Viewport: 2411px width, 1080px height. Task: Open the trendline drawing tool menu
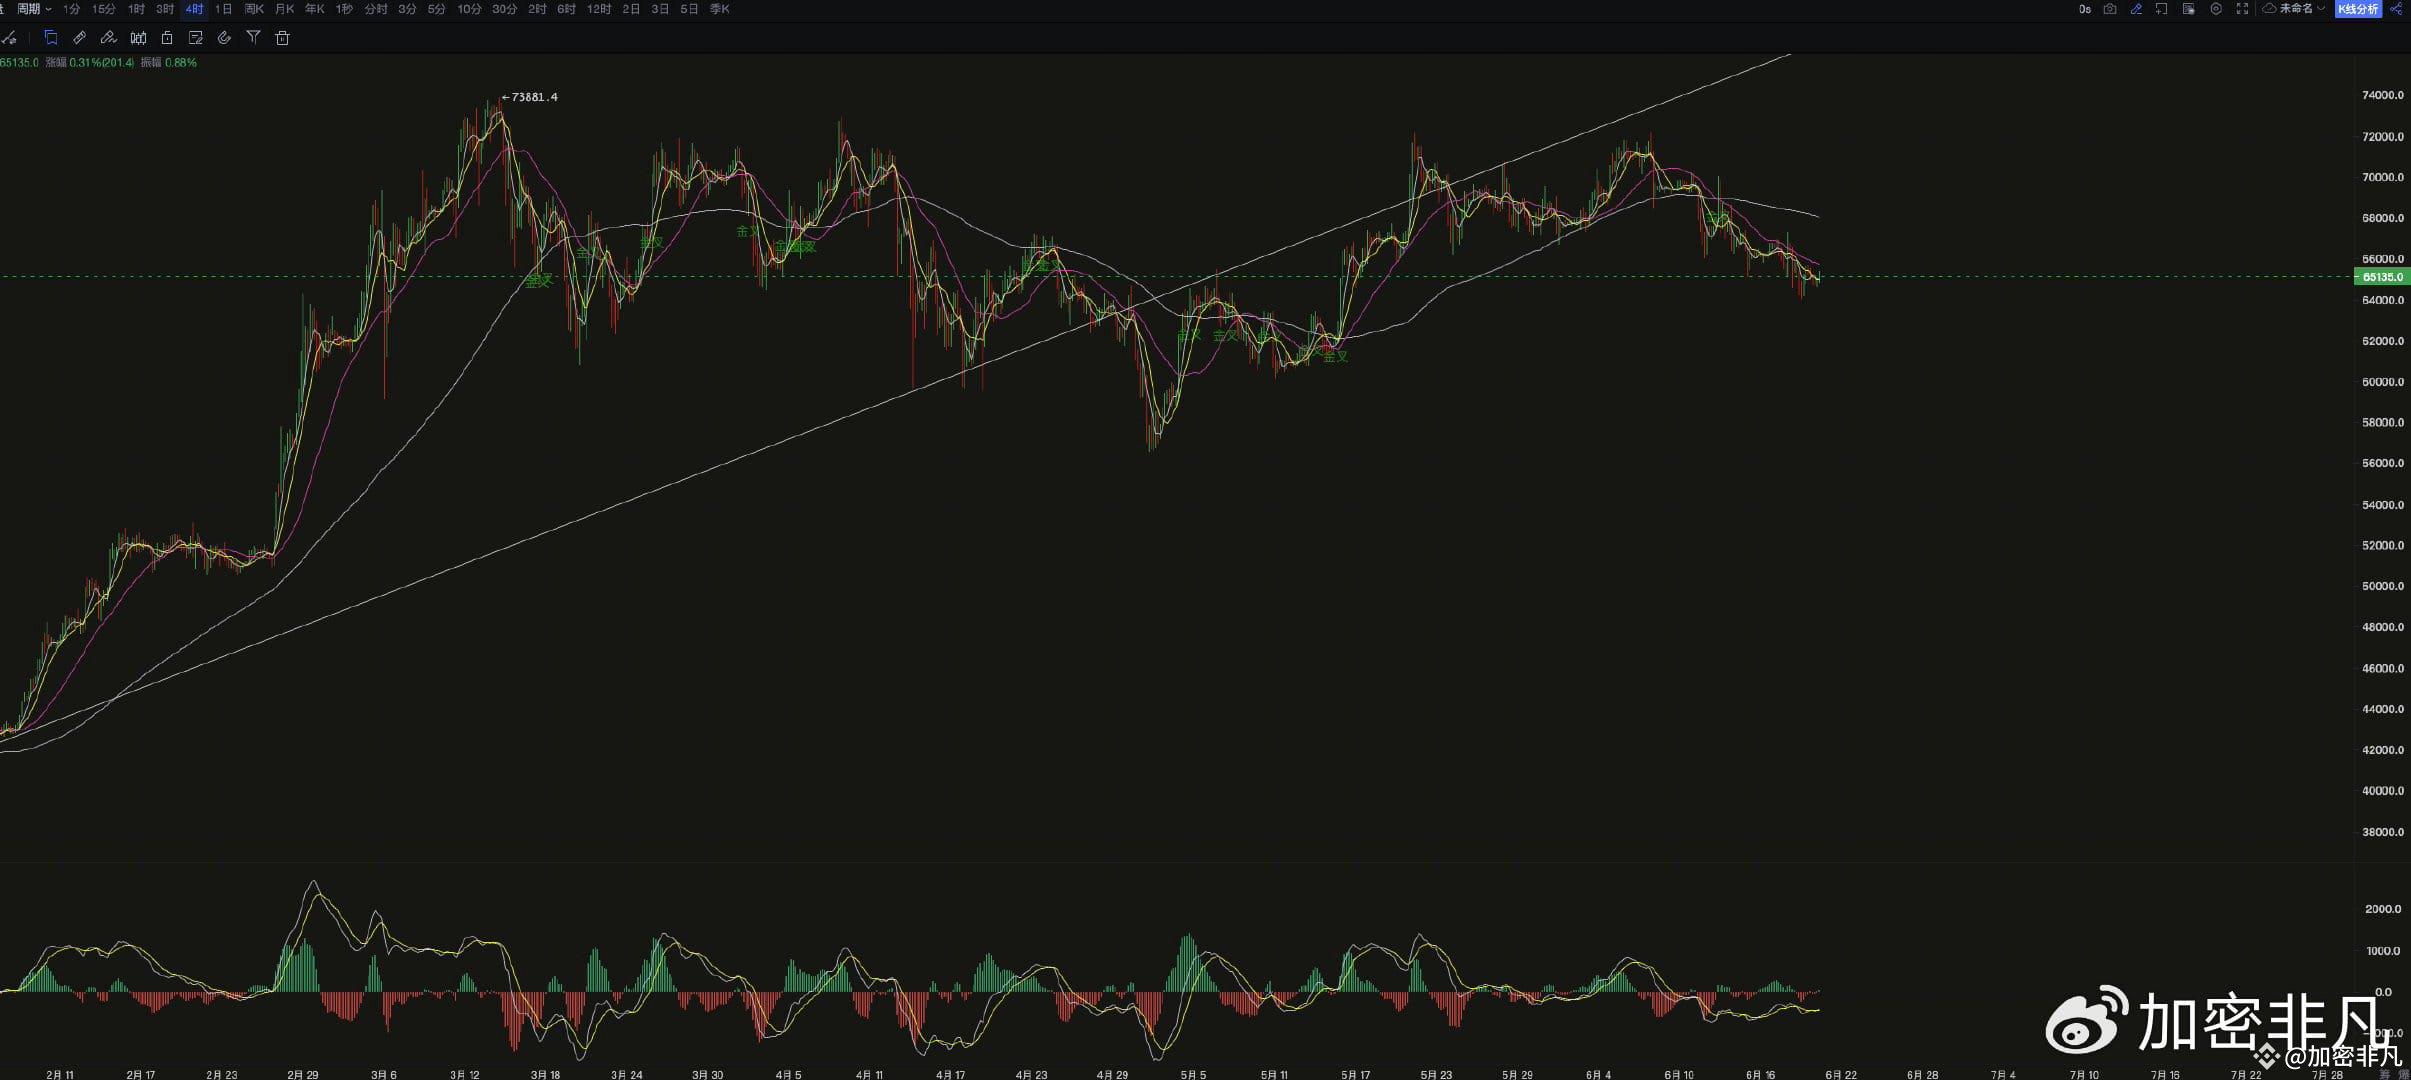[10, 38]
